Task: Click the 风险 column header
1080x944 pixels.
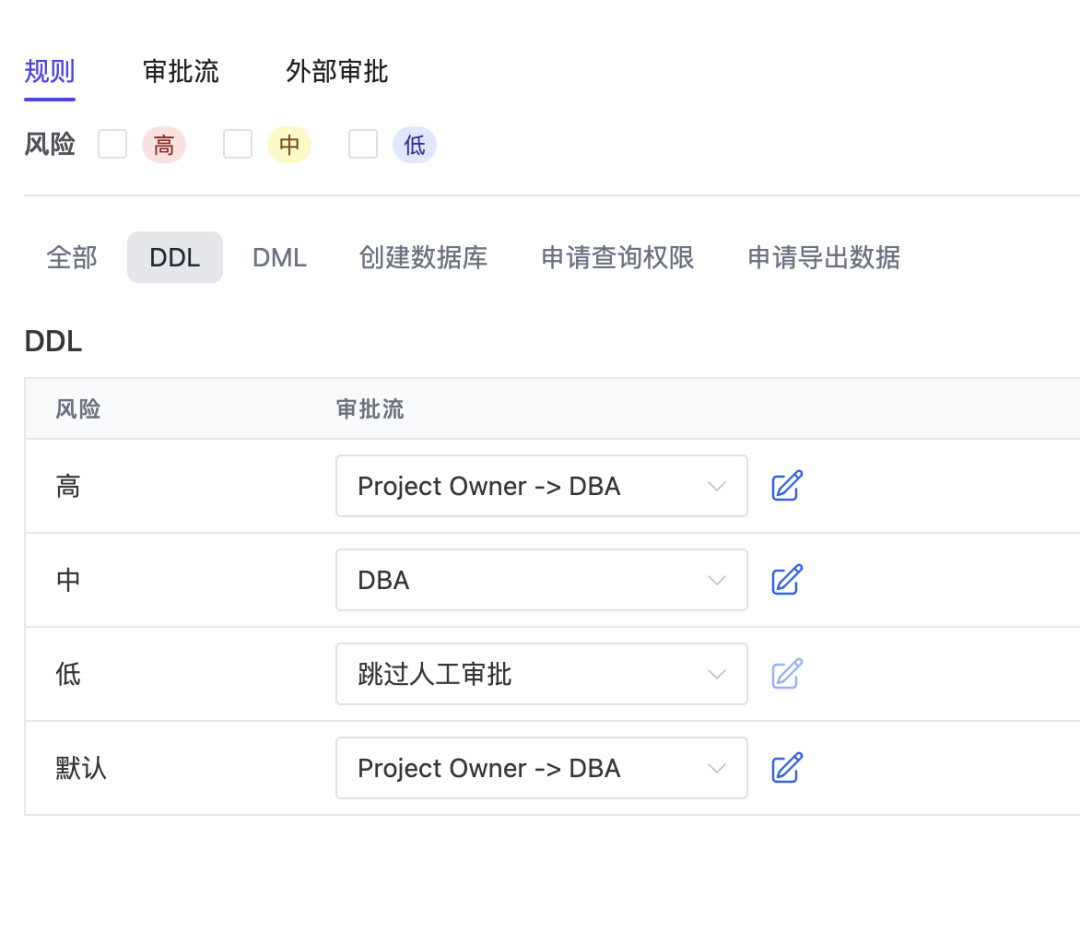Action: point(78,409)
